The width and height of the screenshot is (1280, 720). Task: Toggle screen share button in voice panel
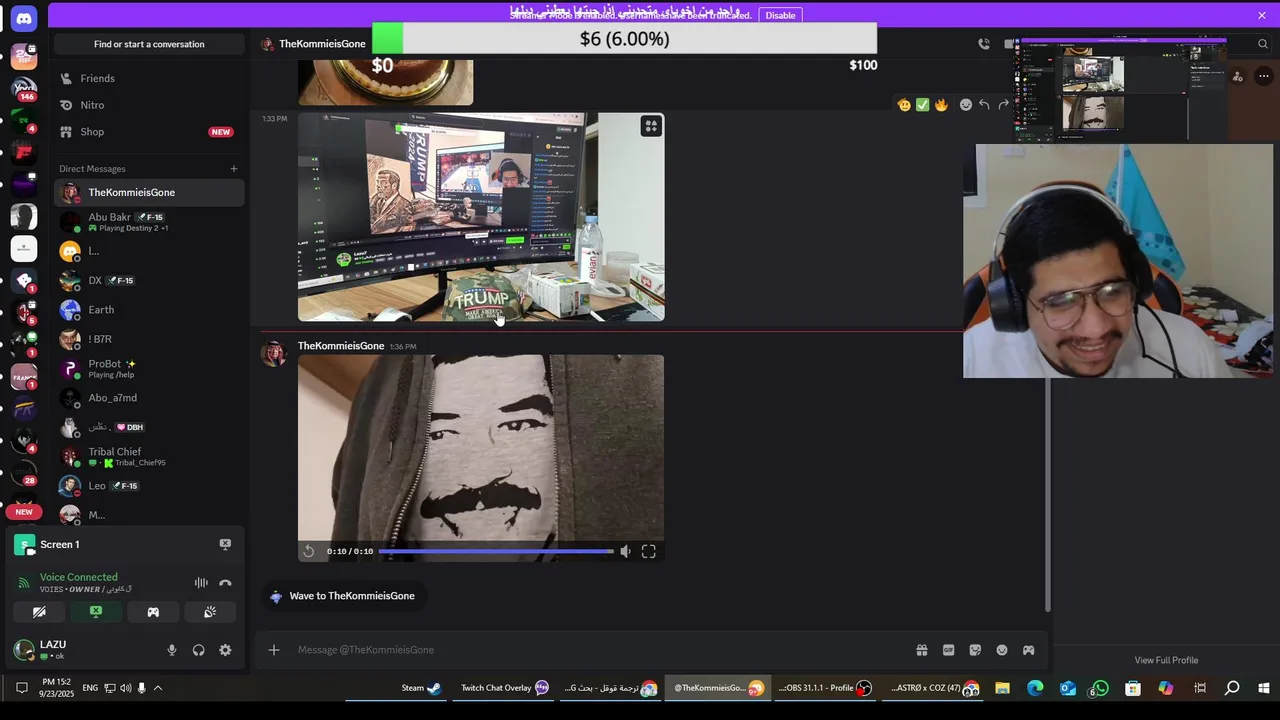click(x=96, y=612)
